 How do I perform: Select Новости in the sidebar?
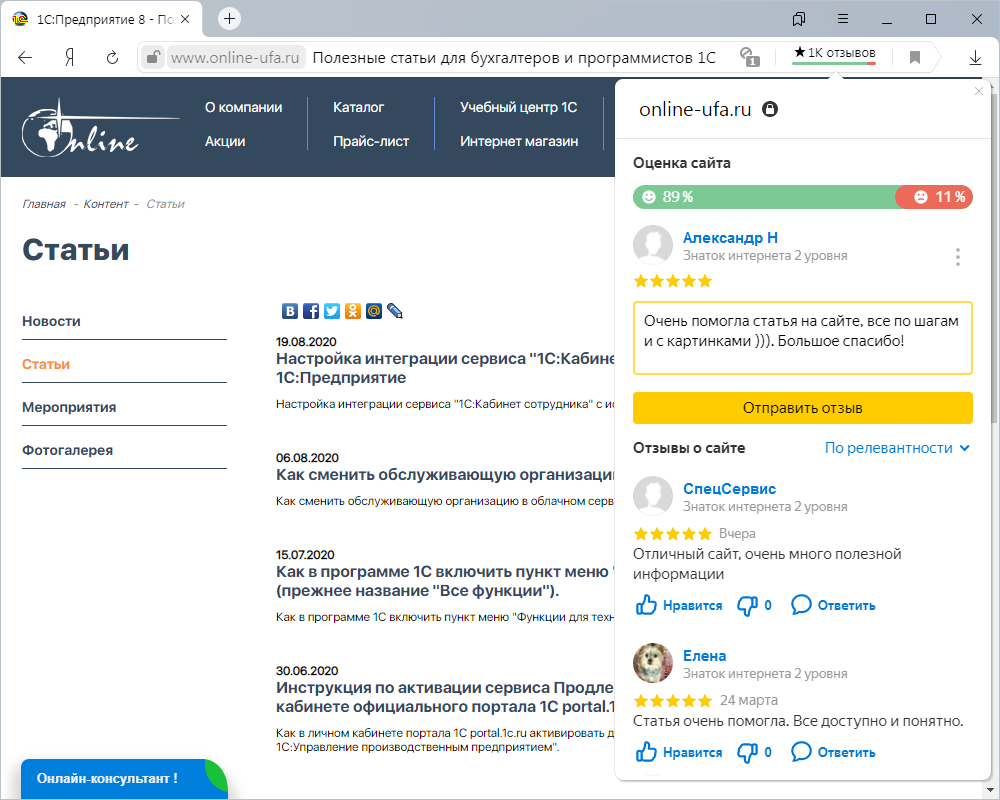[51, 321]
